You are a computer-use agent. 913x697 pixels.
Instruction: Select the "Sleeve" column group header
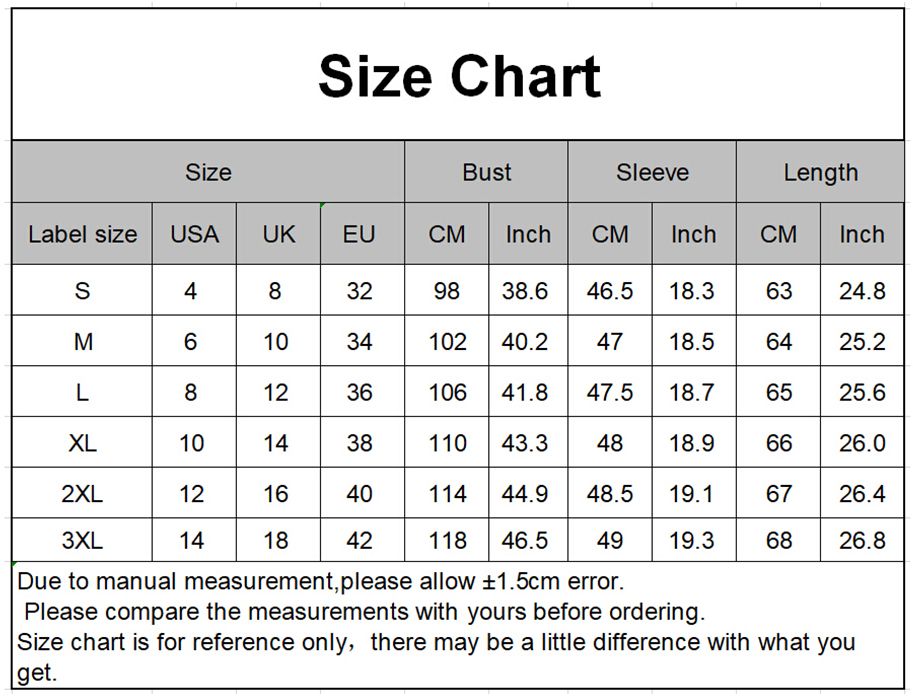(x=652, y=172)
